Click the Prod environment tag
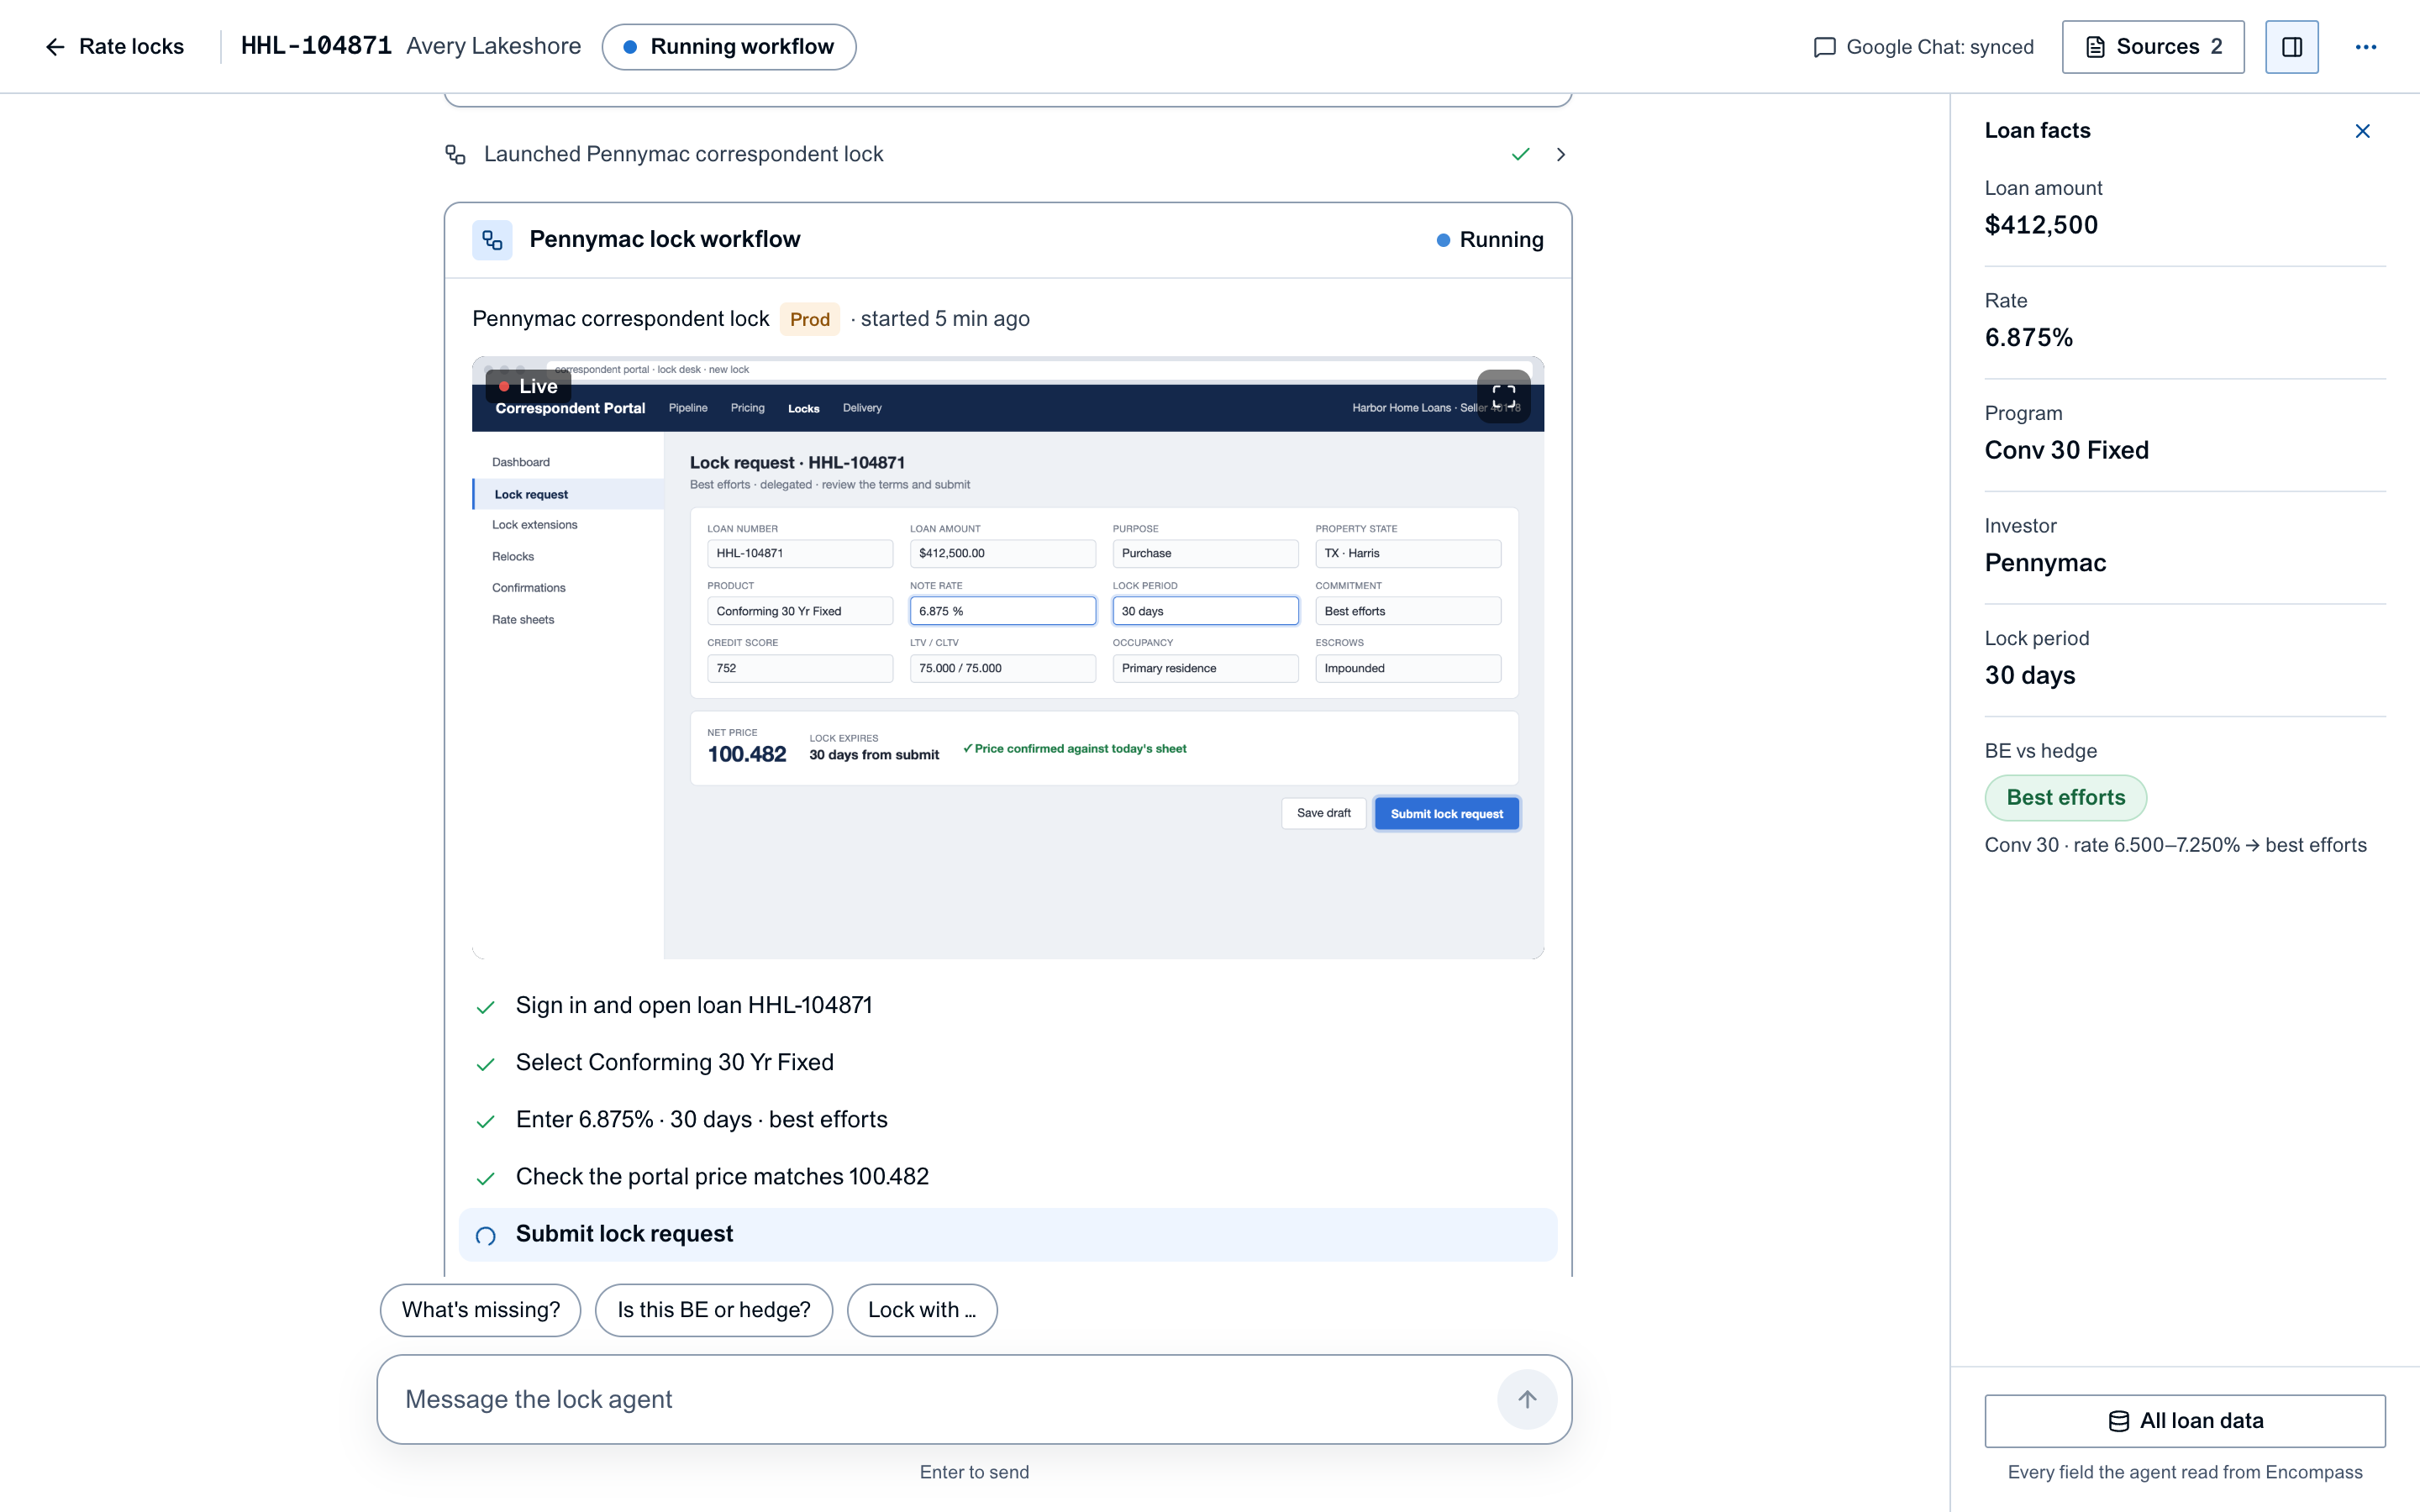The image size is (2420, 1512). [x=809, y=319]
